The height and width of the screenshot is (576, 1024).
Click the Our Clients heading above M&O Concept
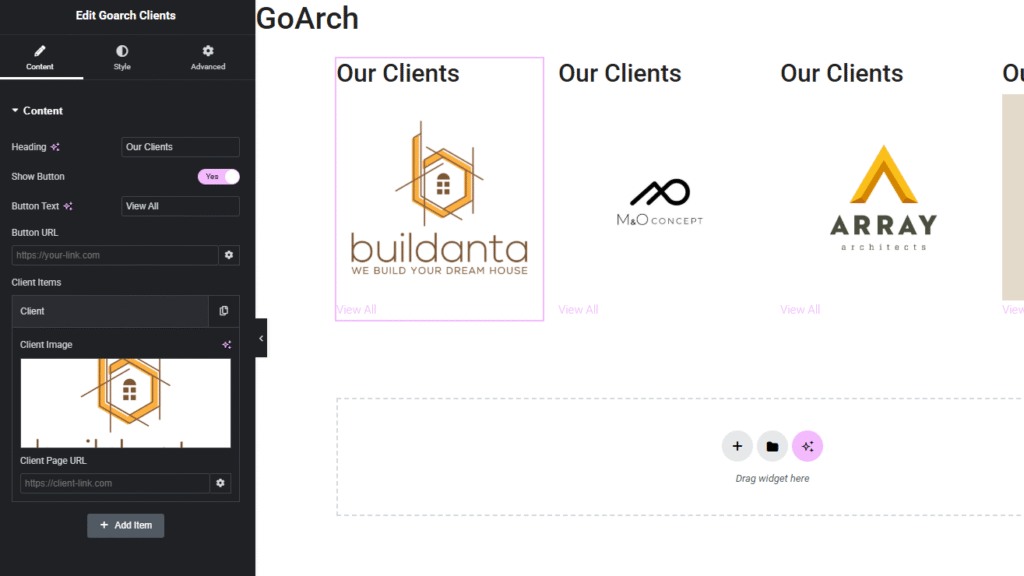point(620,73)
